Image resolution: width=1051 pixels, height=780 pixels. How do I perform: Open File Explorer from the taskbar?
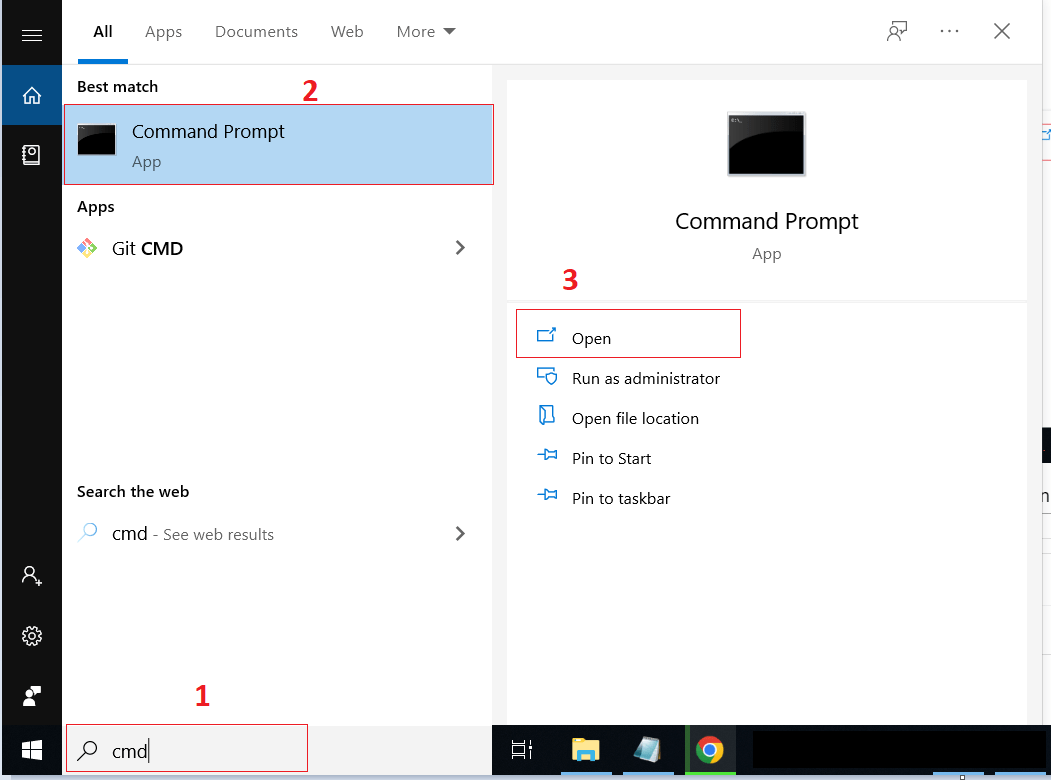pos(586,751)
